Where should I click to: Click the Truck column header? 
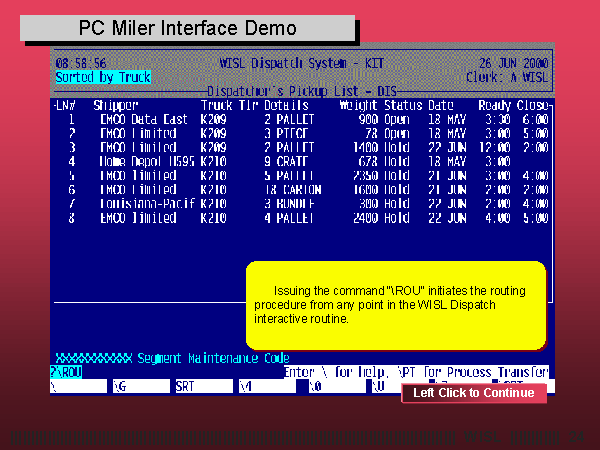(216, 105)
